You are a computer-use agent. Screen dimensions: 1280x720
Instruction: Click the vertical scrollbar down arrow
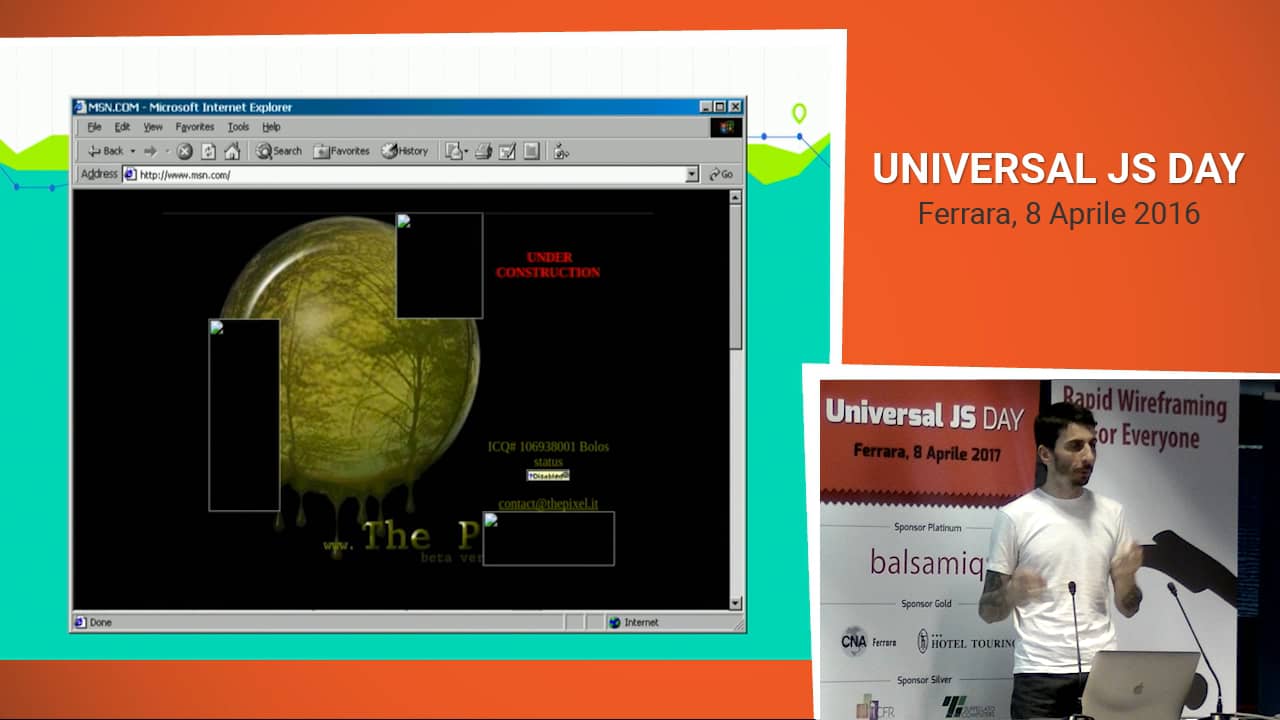(736, 603)
